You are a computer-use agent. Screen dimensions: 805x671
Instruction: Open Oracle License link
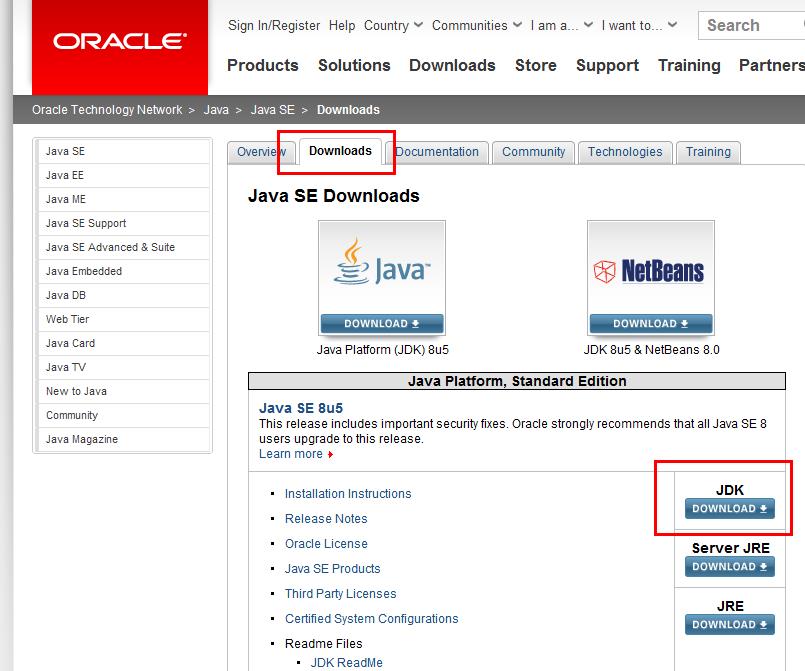click(x=326, y=544)
